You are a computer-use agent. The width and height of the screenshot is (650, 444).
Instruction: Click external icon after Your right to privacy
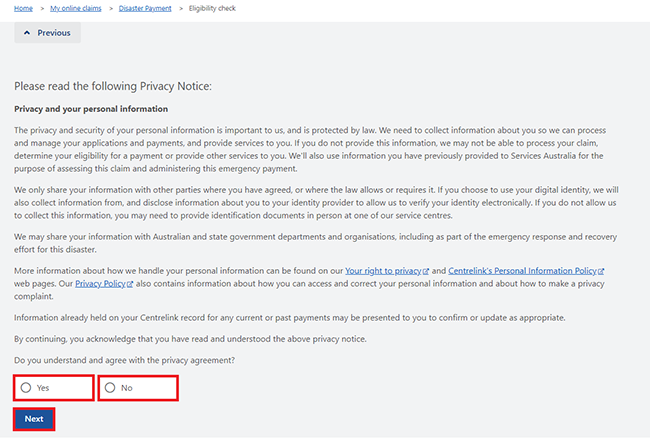pyautogui.click(x=426, y=271)
